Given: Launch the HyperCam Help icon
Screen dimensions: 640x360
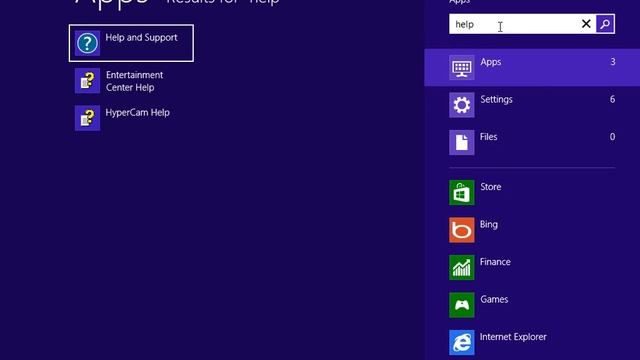Looking at the screenshot, I should click(87, 118).
